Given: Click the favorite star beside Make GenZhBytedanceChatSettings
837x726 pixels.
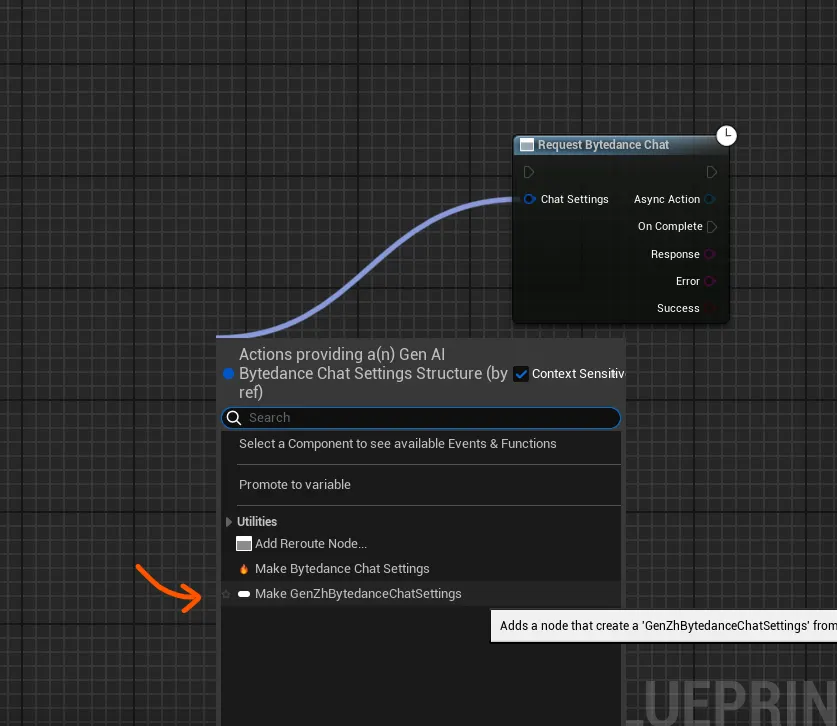Looking at the screenshot, I should tap(226, 594).
